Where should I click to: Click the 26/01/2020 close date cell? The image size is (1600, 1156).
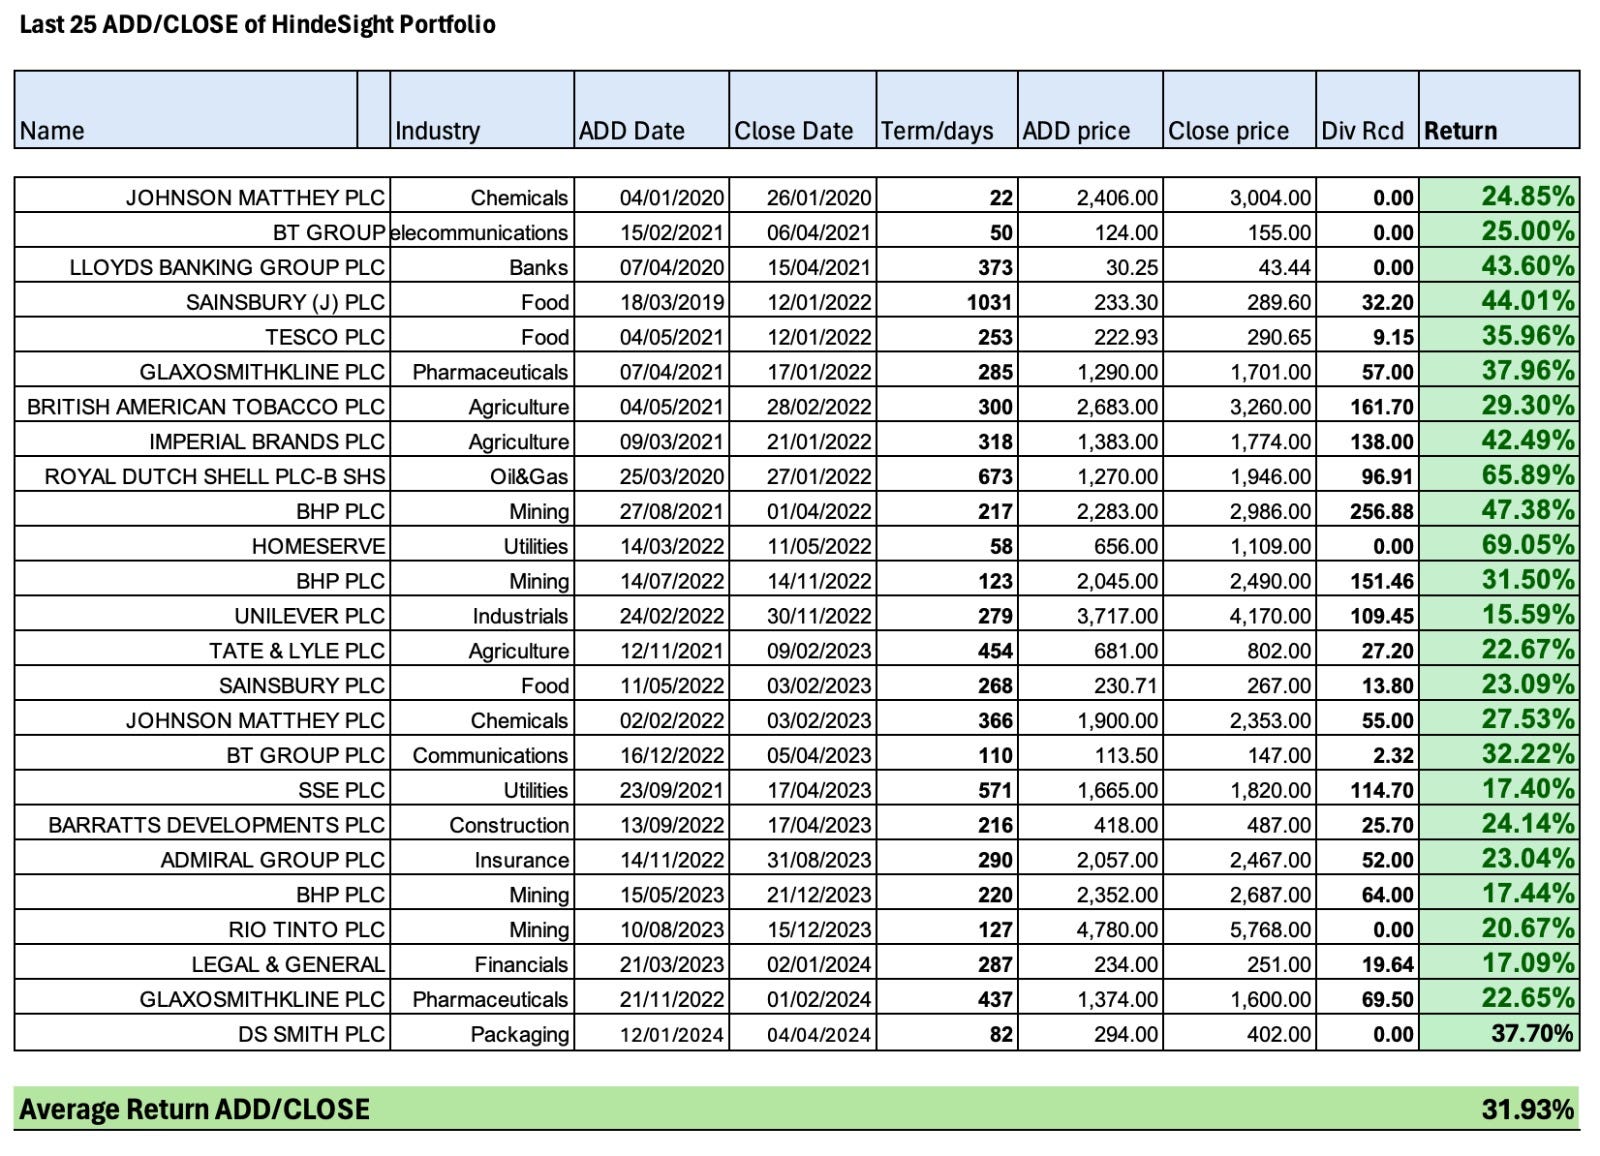coord(802,197)
